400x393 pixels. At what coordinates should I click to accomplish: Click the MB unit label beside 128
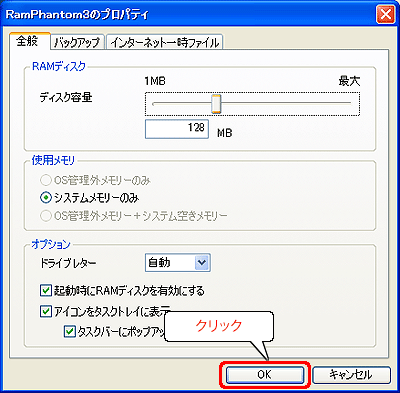(225, 133)
